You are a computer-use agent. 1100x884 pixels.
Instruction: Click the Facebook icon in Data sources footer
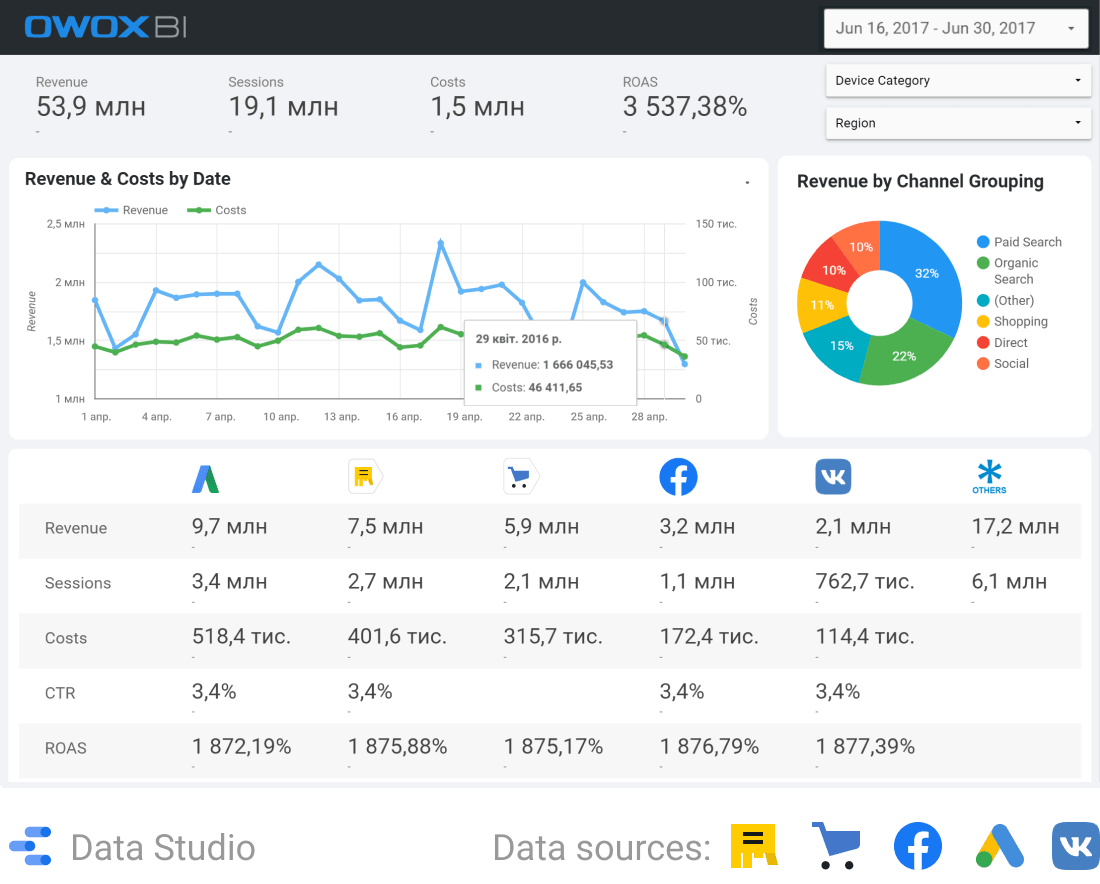[917, 847]
